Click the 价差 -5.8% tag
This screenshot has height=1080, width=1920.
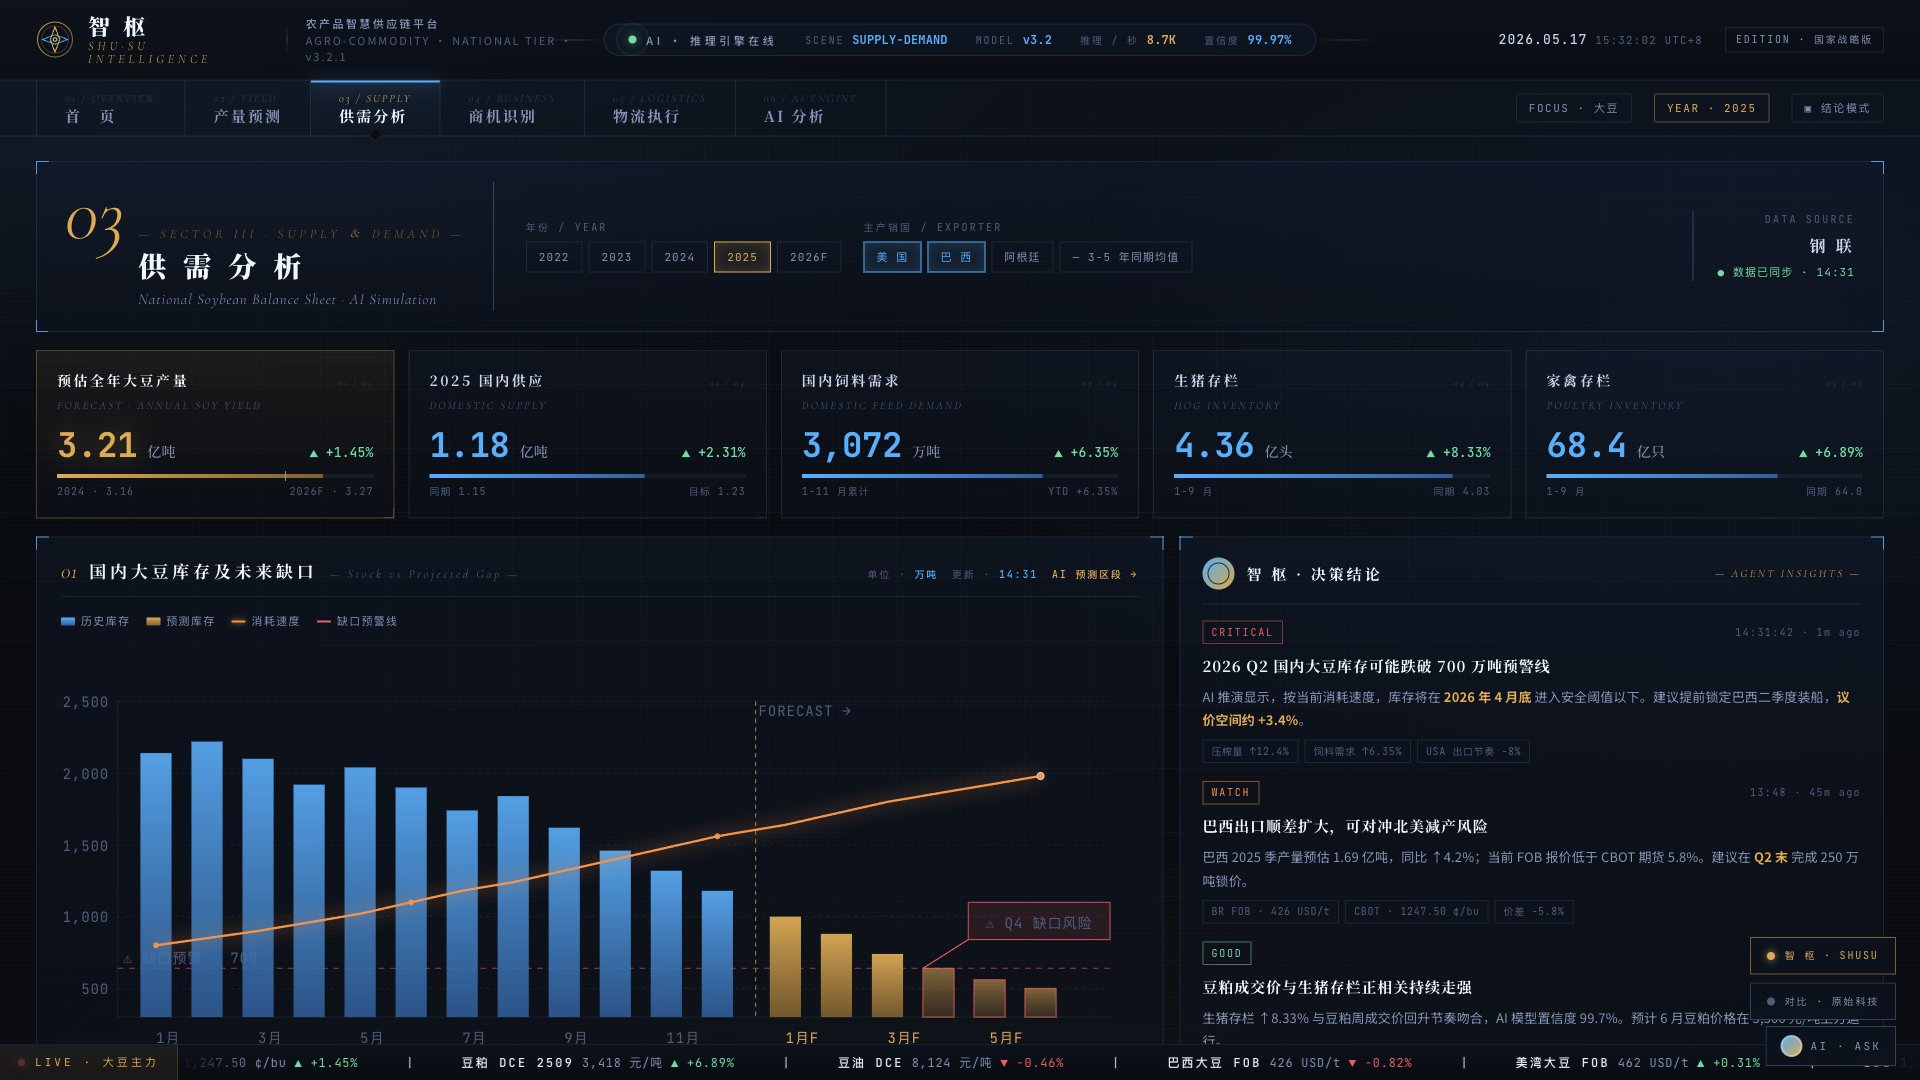tap(1534, 912)
